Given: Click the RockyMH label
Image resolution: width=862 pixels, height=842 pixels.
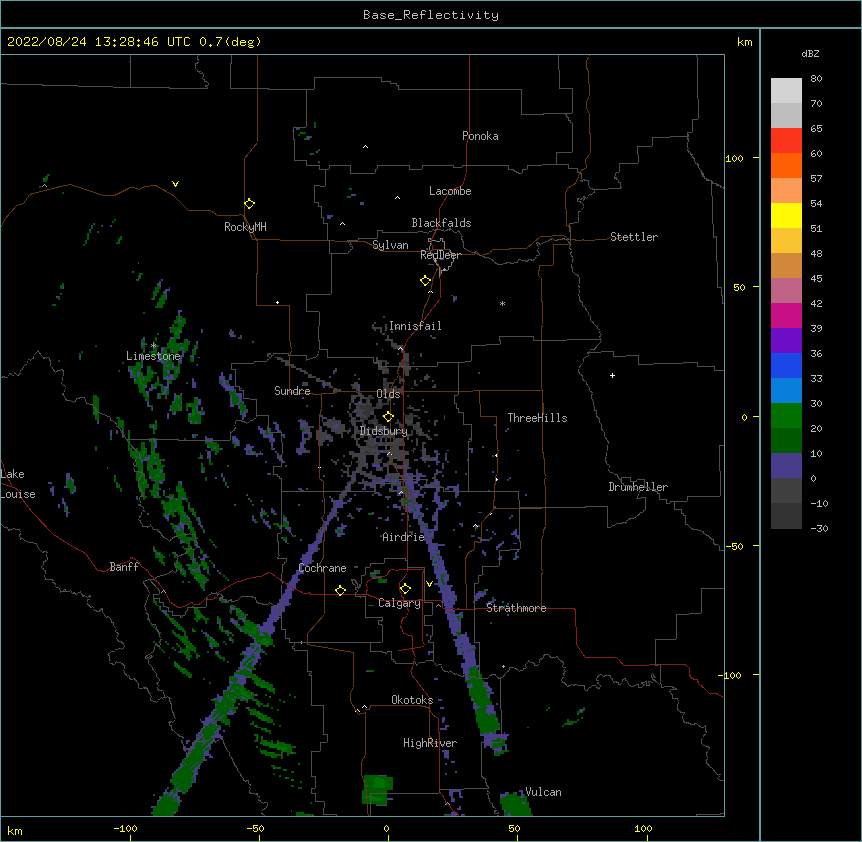Looking at the screenshot, I should point(245,227).
